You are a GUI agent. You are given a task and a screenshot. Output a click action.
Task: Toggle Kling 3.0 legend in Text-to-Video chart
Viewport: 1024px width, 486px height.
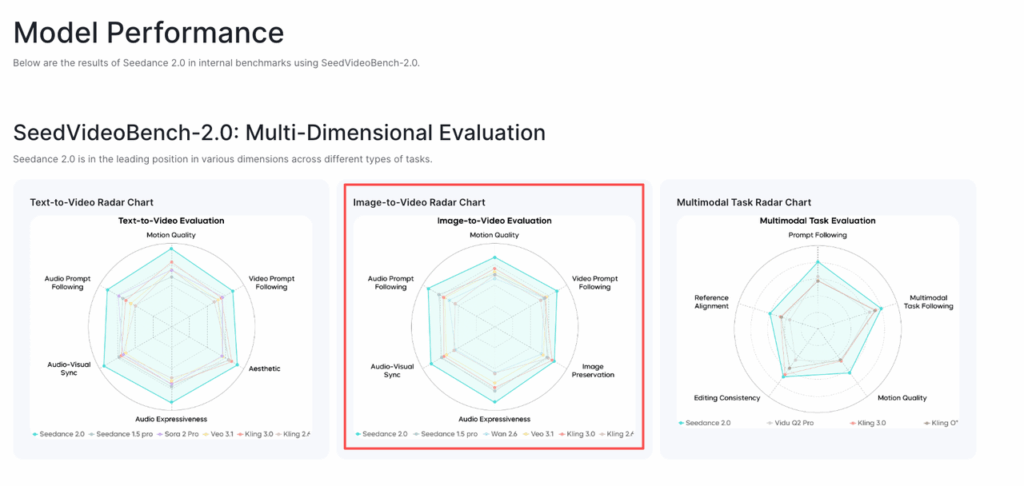253,433
